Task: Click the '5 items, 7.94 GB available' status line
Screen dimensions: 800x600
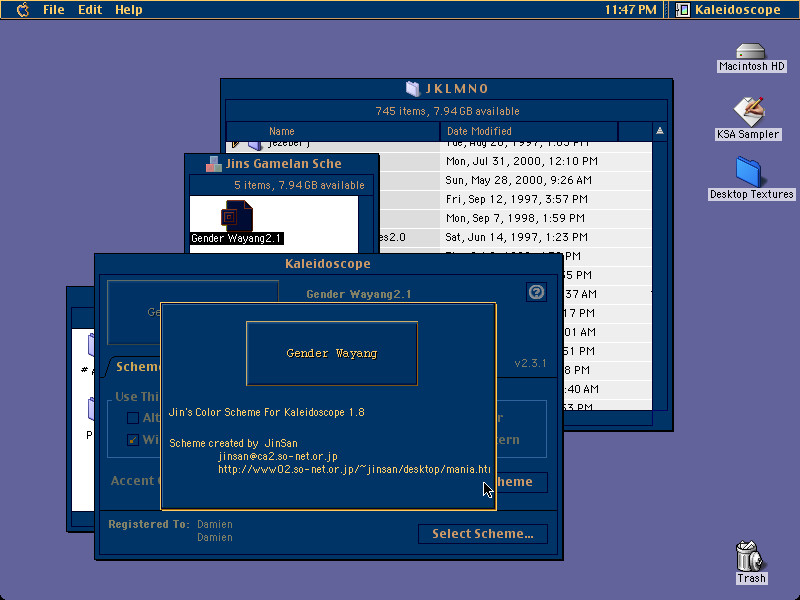Action: tap(299, 185)
